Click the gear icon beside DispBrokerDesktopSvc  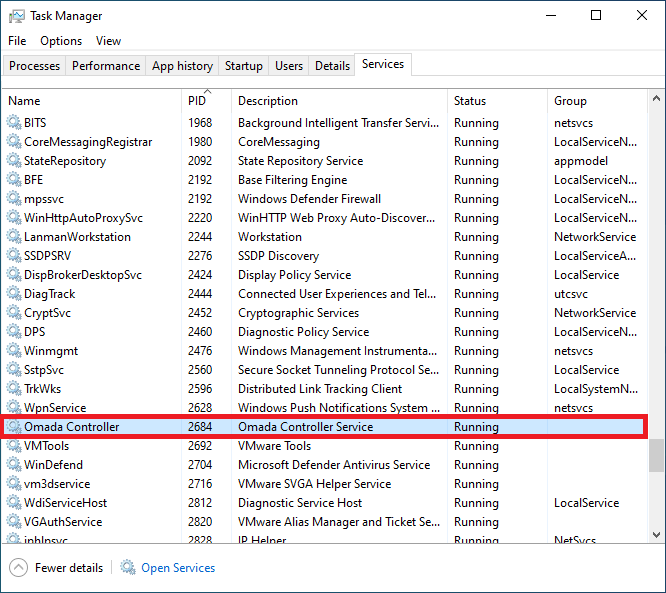tap(14, 275)
